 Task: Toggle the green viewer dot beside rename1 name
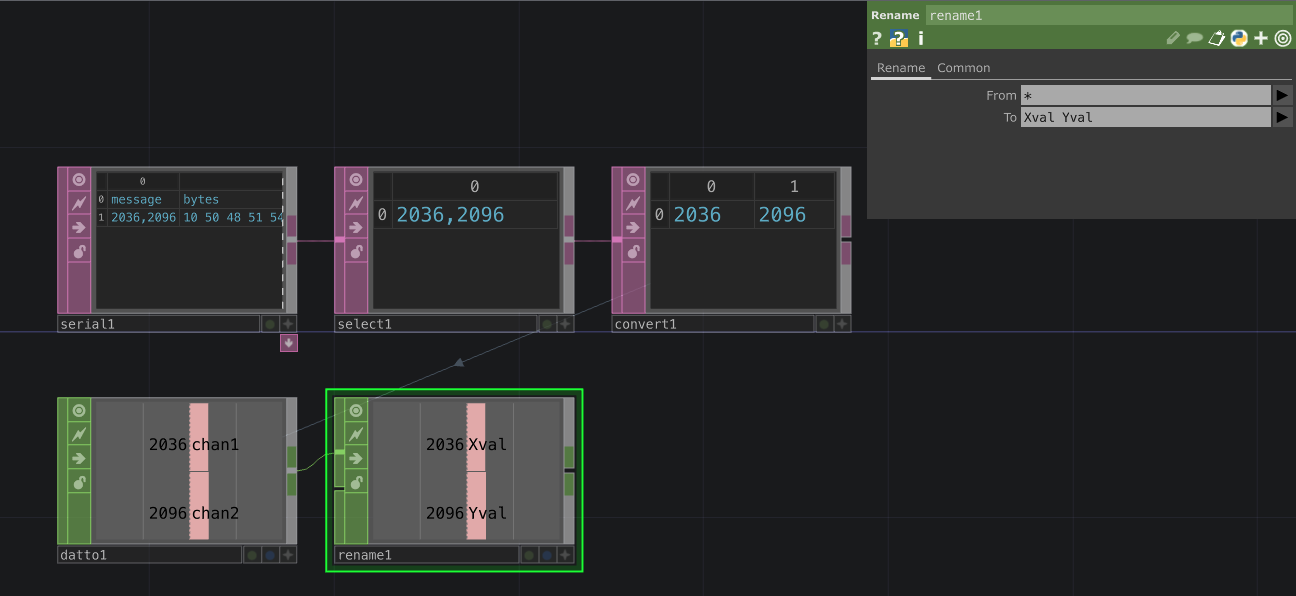[528, 554]
